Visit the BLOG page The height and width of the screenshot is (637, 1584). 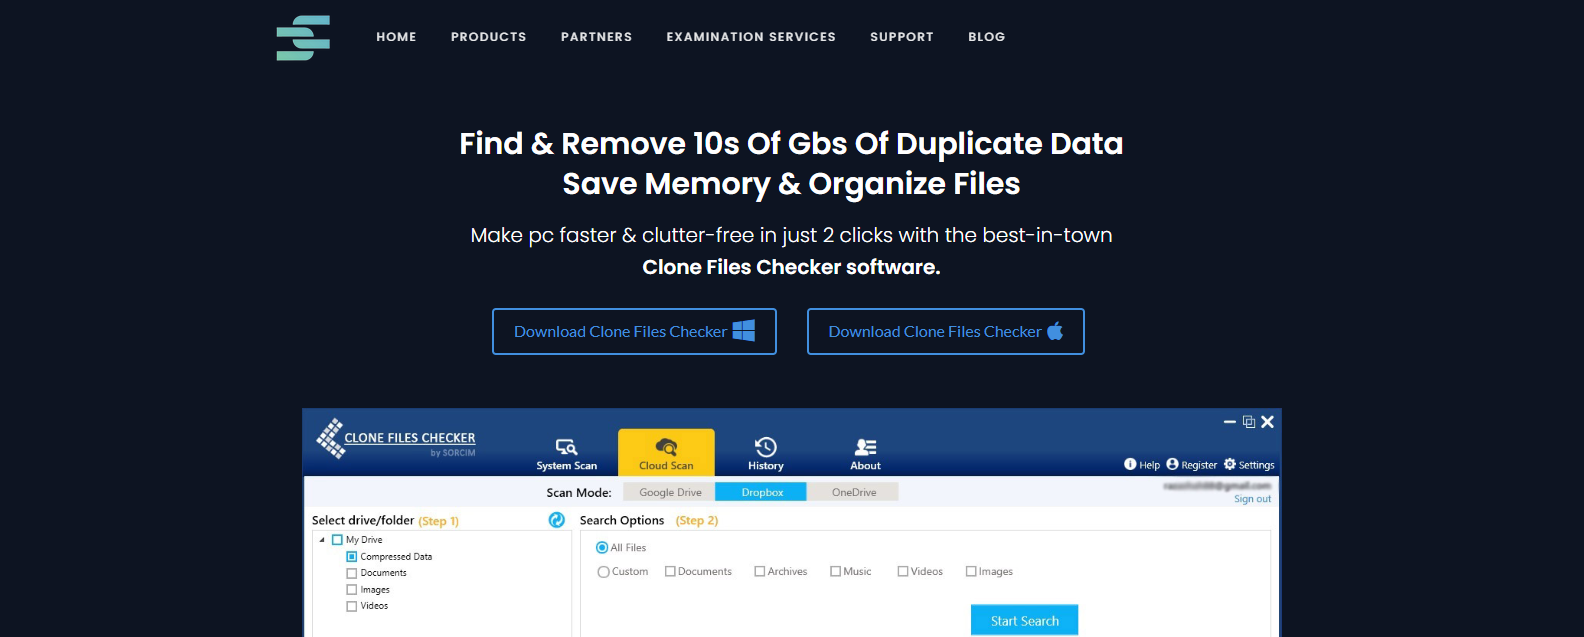click(x=987, y=37)
